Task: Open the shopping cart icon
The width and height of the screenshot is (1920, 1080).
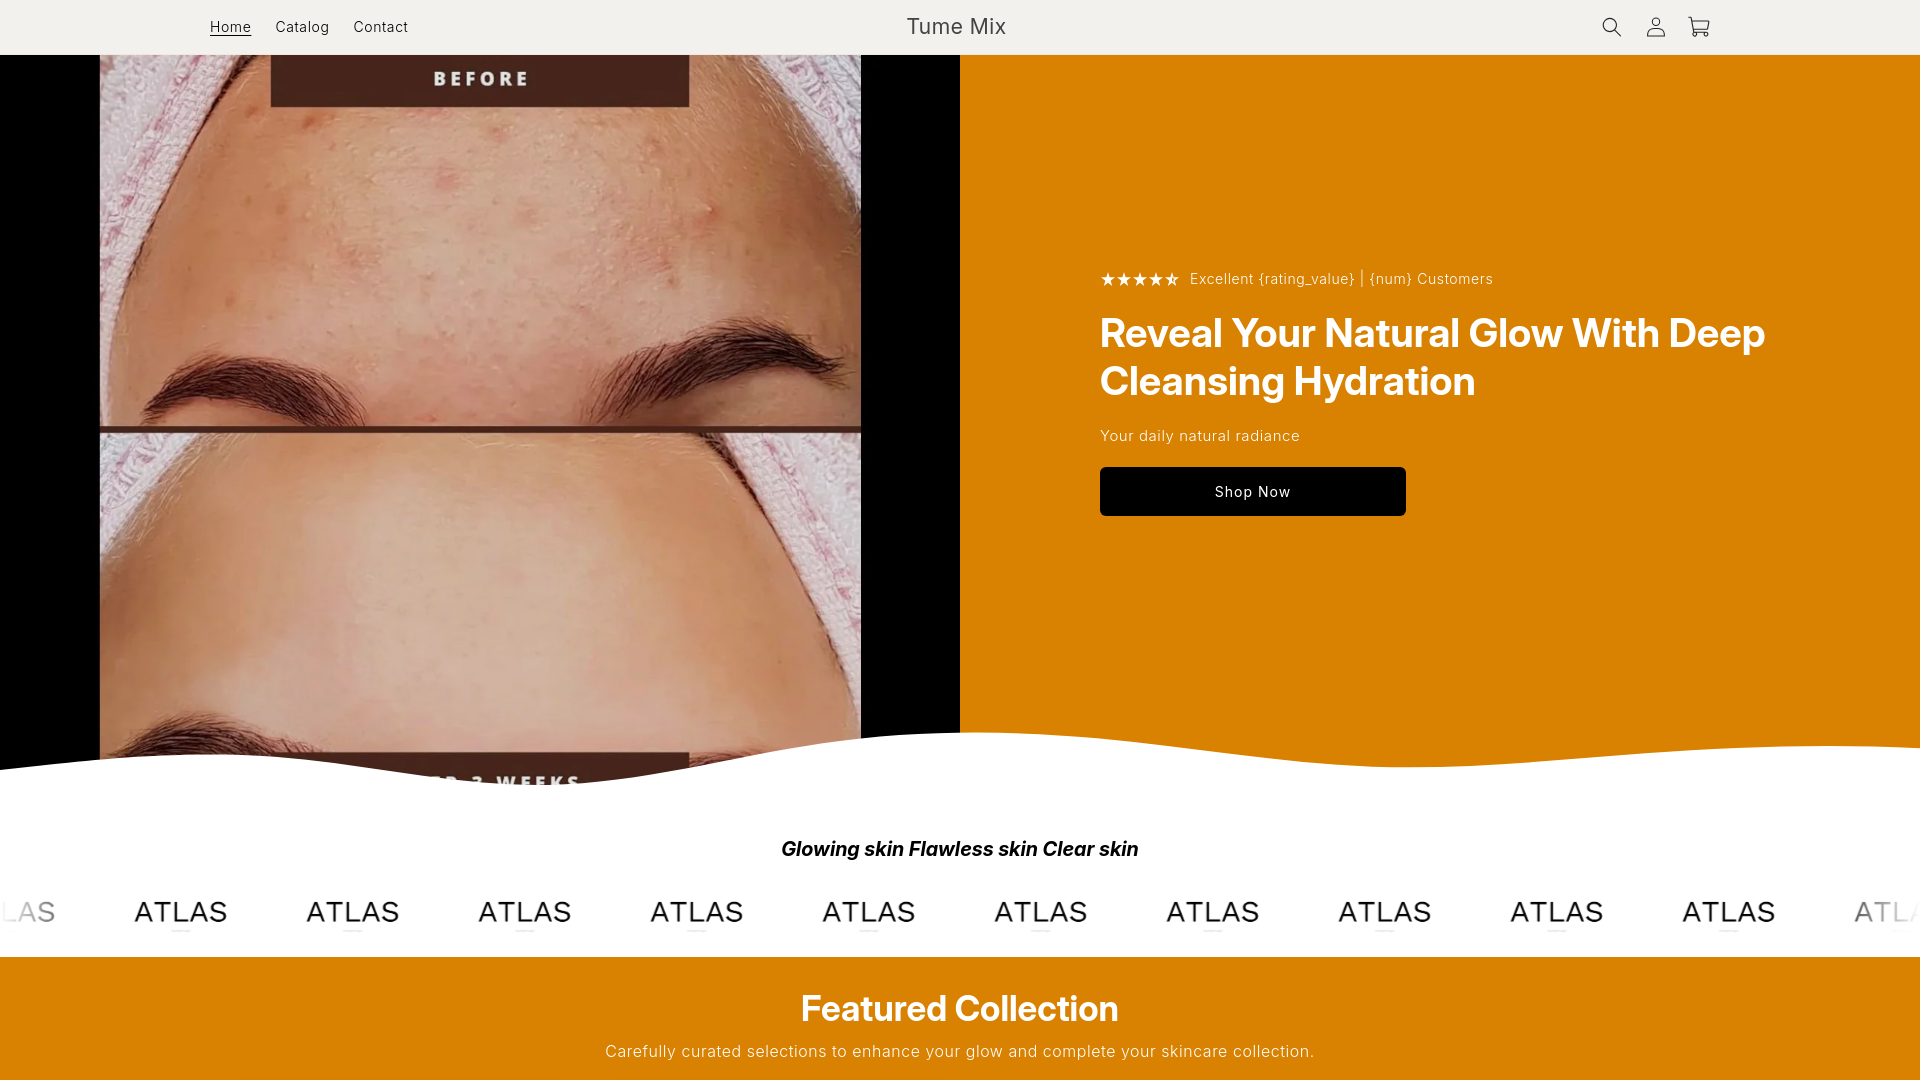Action: tap(1699, 27)
